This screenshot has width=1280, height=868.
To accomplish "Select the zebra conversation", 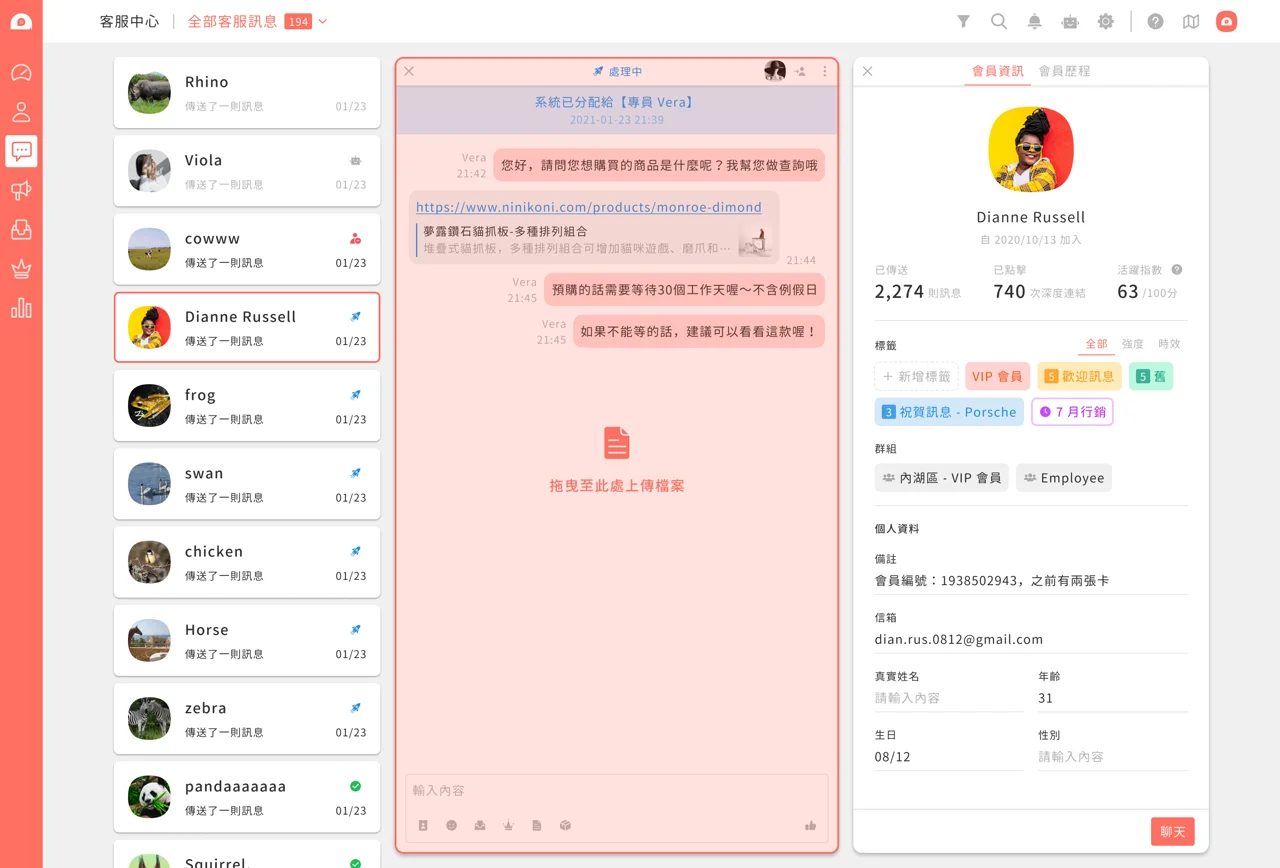I will [247, 719].
